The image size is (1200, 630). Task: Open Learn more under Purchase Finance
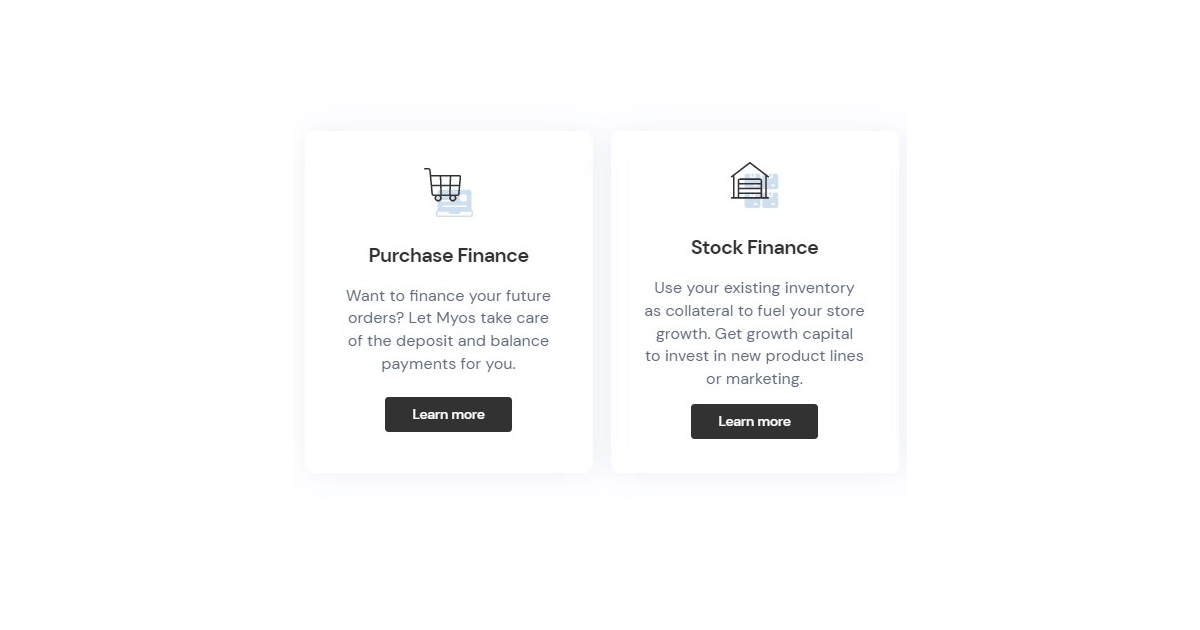click(448, 414)
